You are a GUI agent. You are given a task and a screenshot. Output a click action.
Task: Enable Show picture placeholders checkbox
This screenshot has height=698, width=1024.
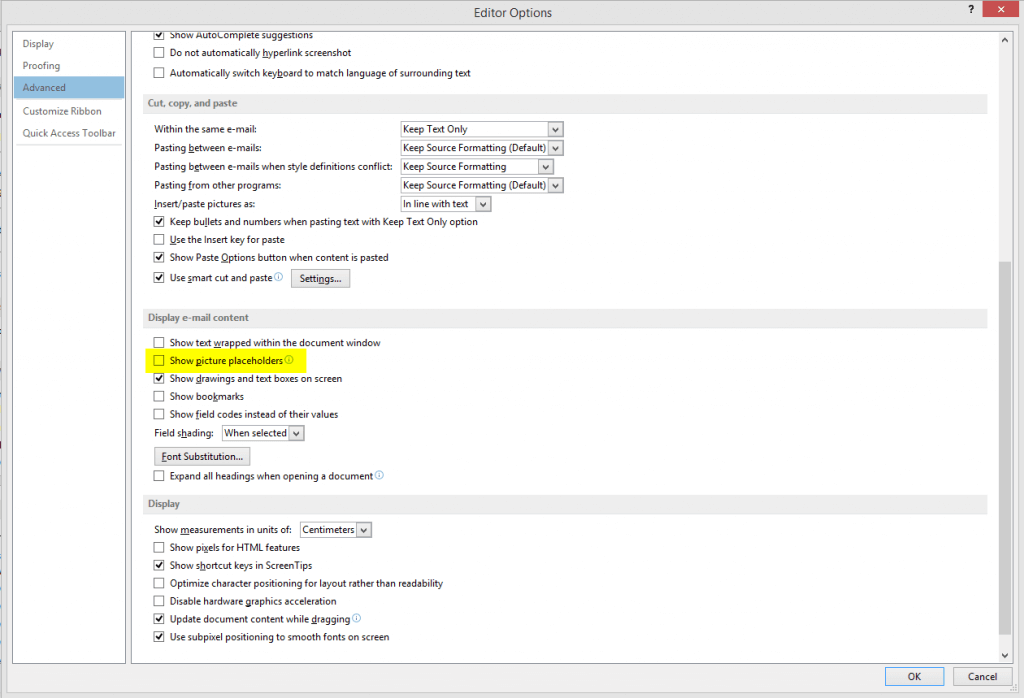(159, 360)
